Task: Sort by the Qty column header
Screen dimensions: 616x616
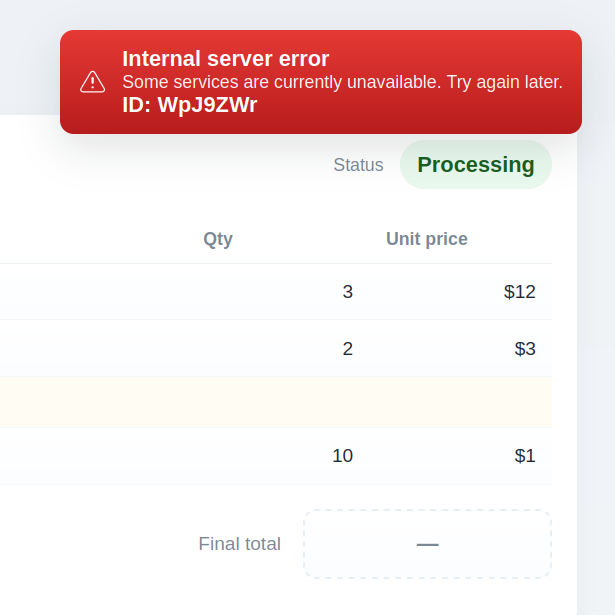Action: click(x=218, y=239)
